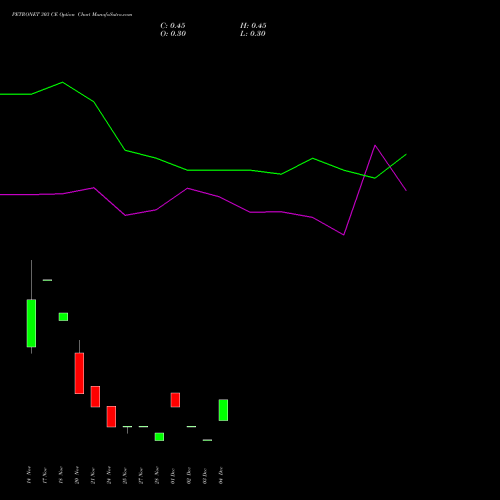Click the '04 Dec' date axis label
500x500 pixels.
[x=221, y=475]
